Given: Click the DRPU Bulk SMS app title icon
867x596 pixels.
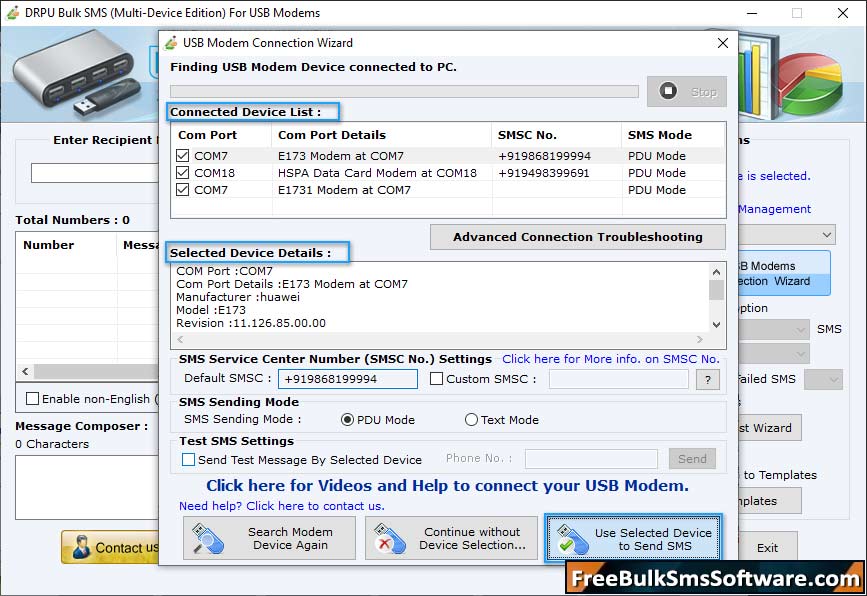Looking at the screenshot, I should click(x=13, y=13).
